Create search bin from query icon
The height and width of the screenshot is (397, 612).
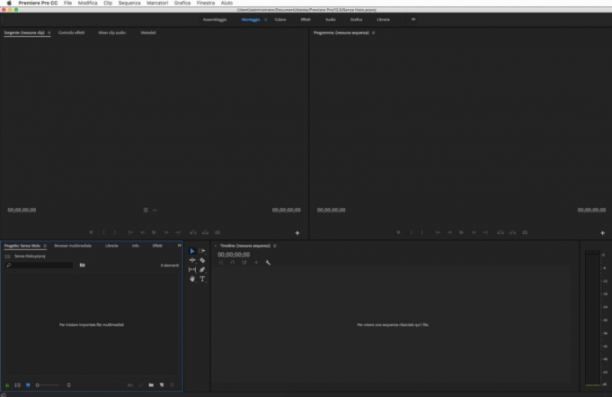(x=82, y=265)
